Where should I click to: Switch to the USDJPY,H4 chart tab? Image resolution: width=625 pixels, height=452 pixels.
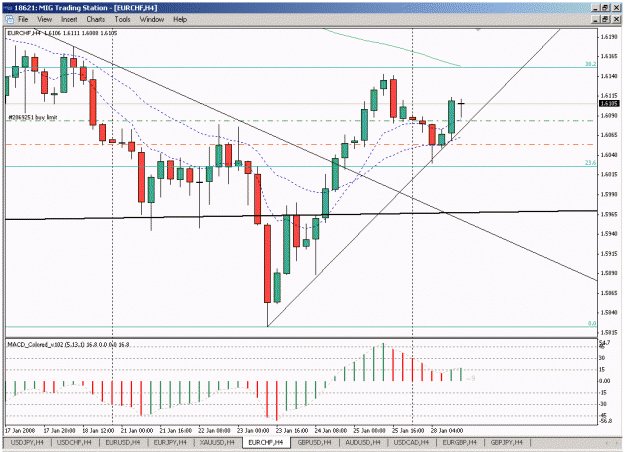(27, 442)
